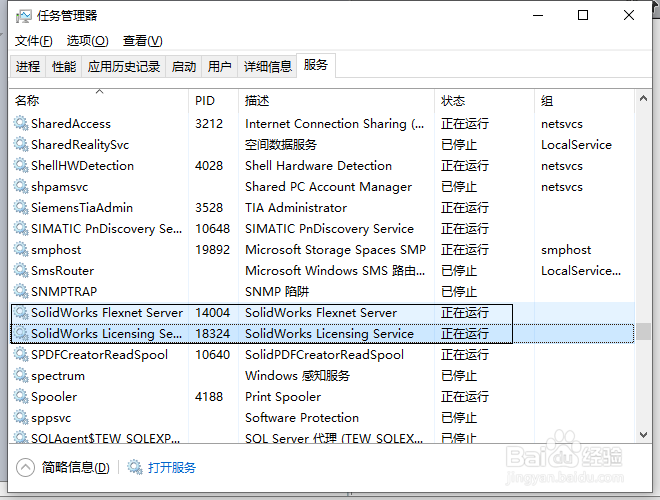660x500 pixels.
Task: Sort services by the 名称 column header
Action: tap(99, 100)
